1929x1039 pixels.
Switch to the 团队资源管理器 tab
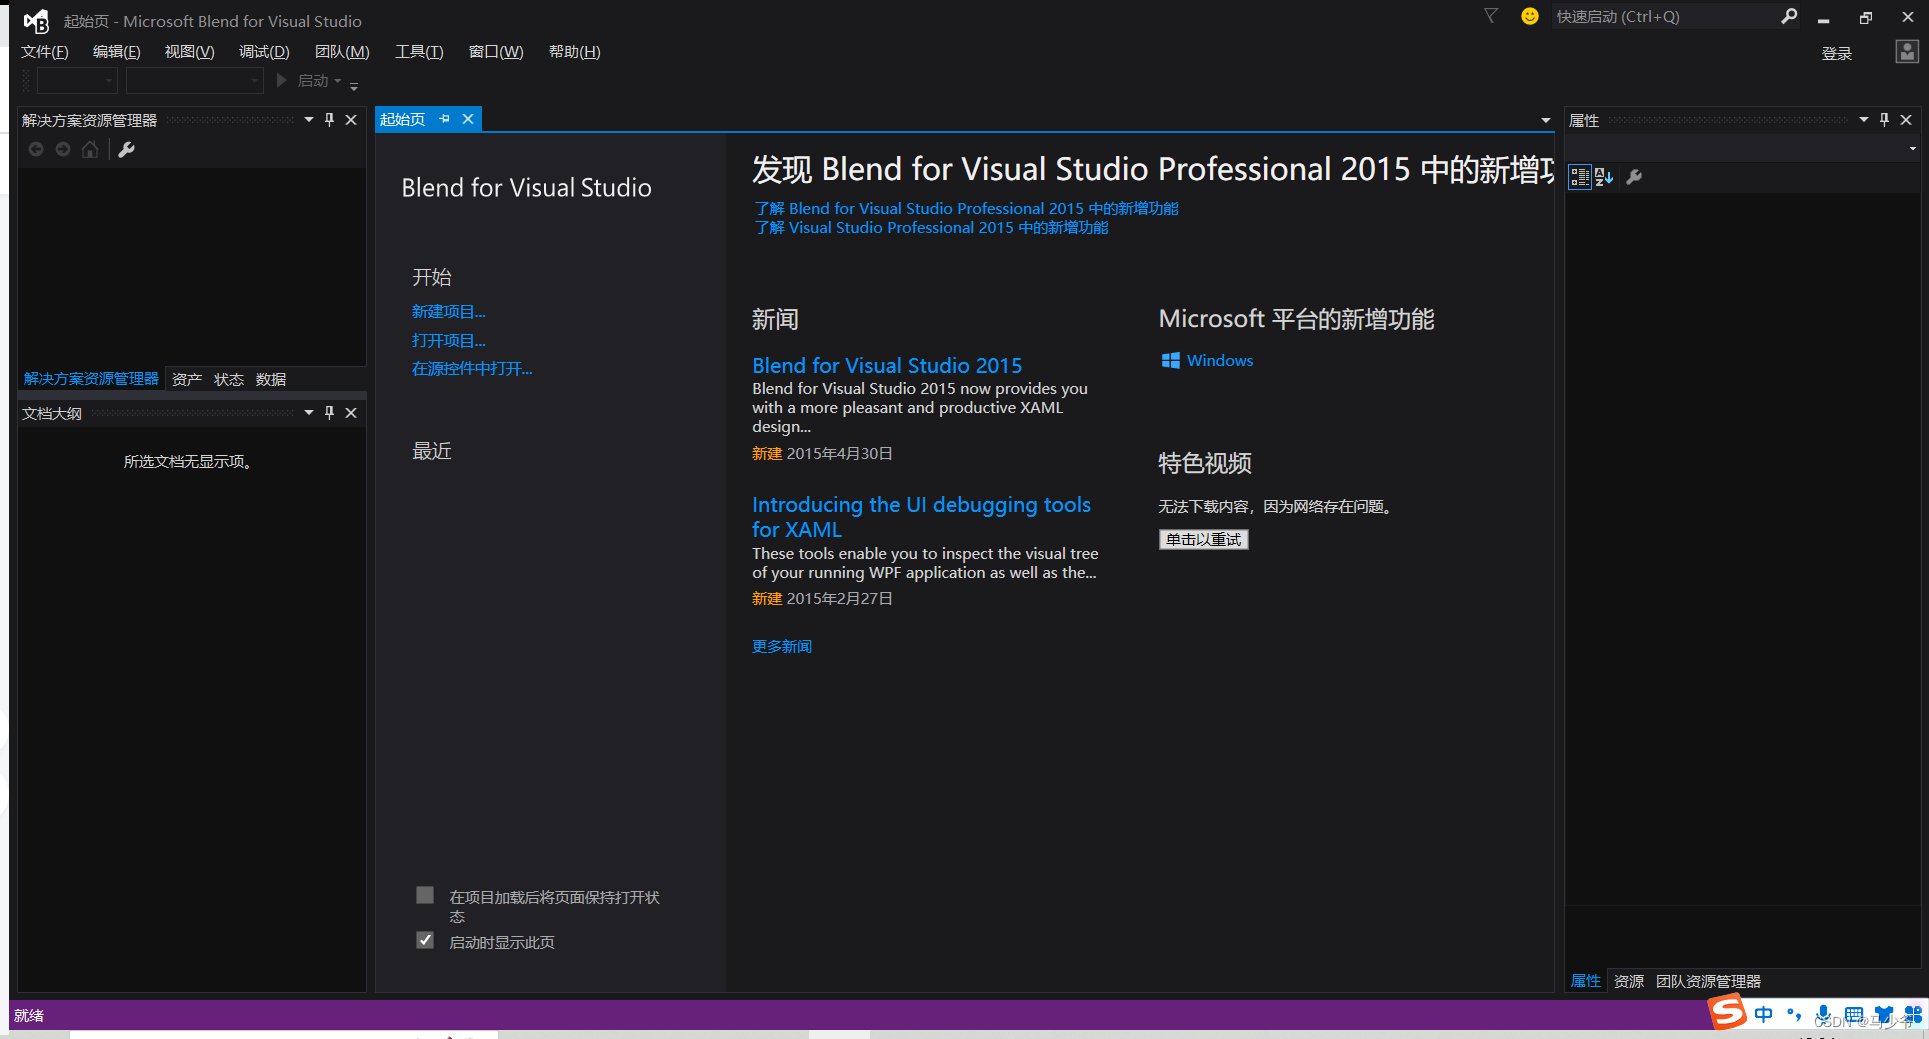click(1708, 982)
